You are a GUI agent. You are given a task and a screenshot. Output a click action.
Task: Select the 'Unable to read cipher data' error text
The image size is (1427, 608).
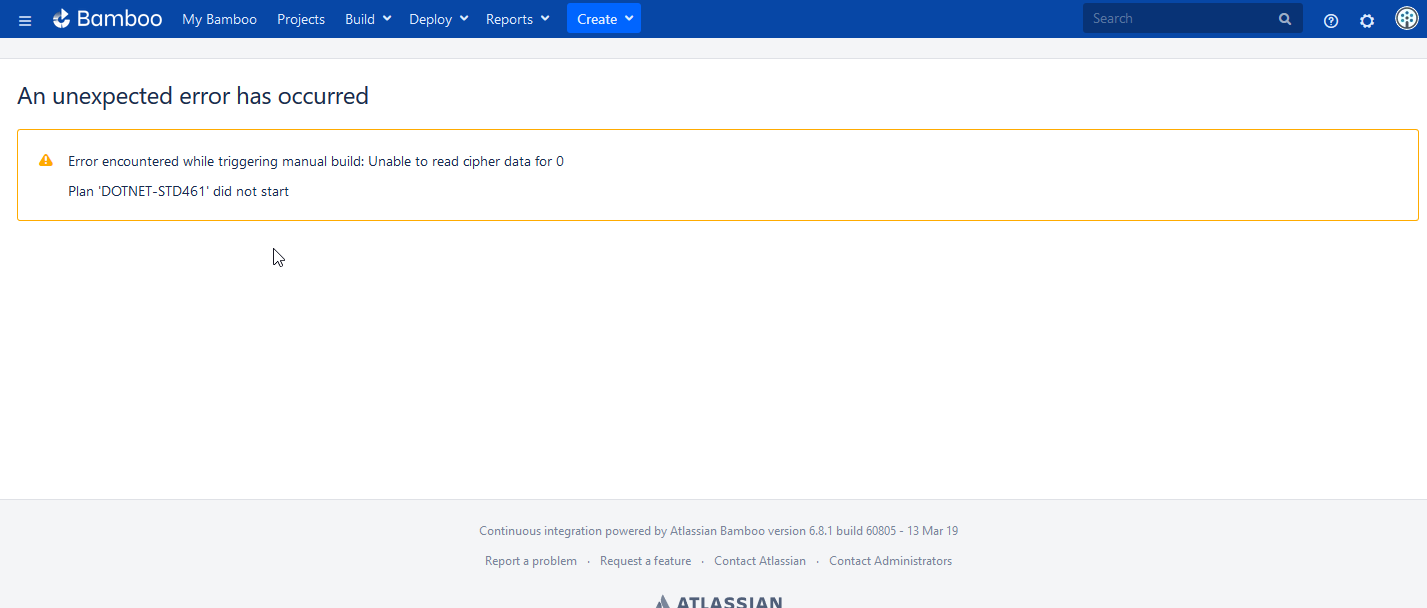(466, 161)
